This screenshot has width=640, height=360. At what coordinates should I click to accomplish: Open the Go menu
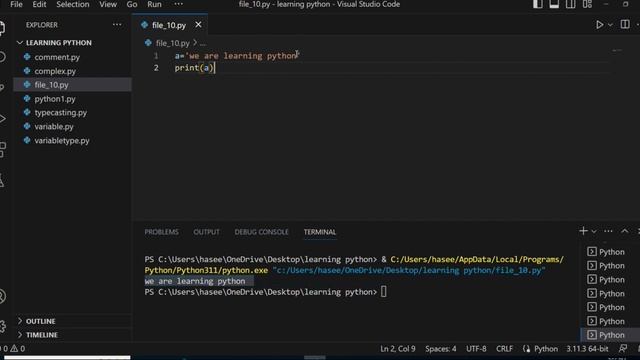coord(131,4)
